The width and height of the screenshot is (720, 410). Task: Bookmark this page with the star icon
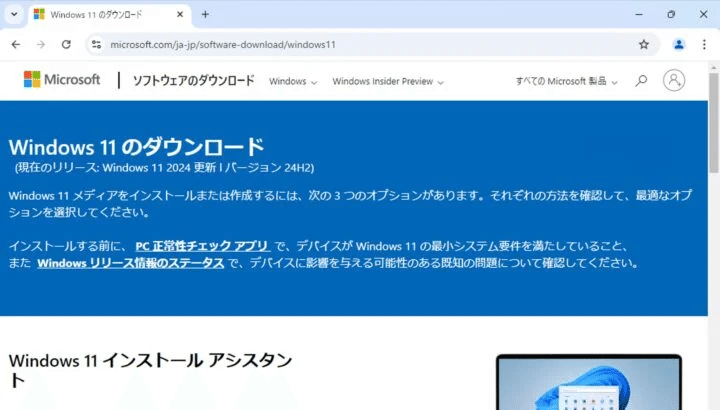[x=644, y=45]
